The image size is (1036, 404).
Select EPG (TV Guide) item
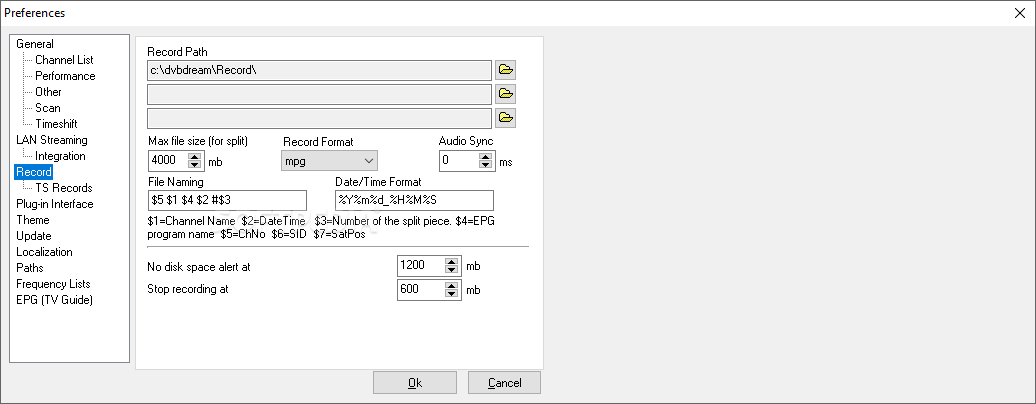[54, 300]
